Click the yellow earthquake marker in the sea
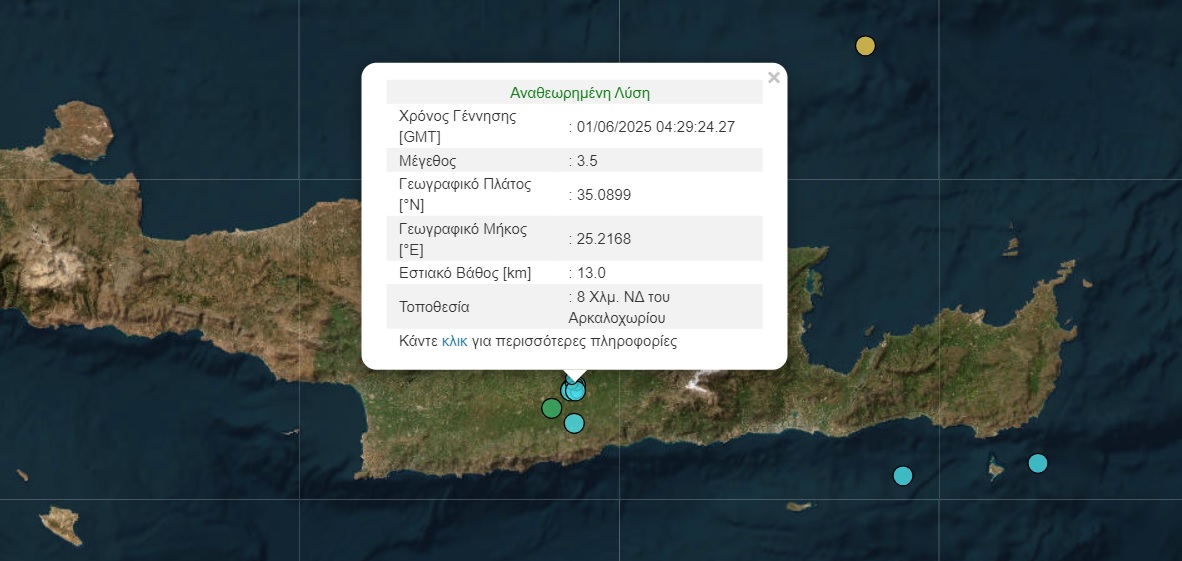This screenshot has height=561, width=1182. [x=865, y=46]
